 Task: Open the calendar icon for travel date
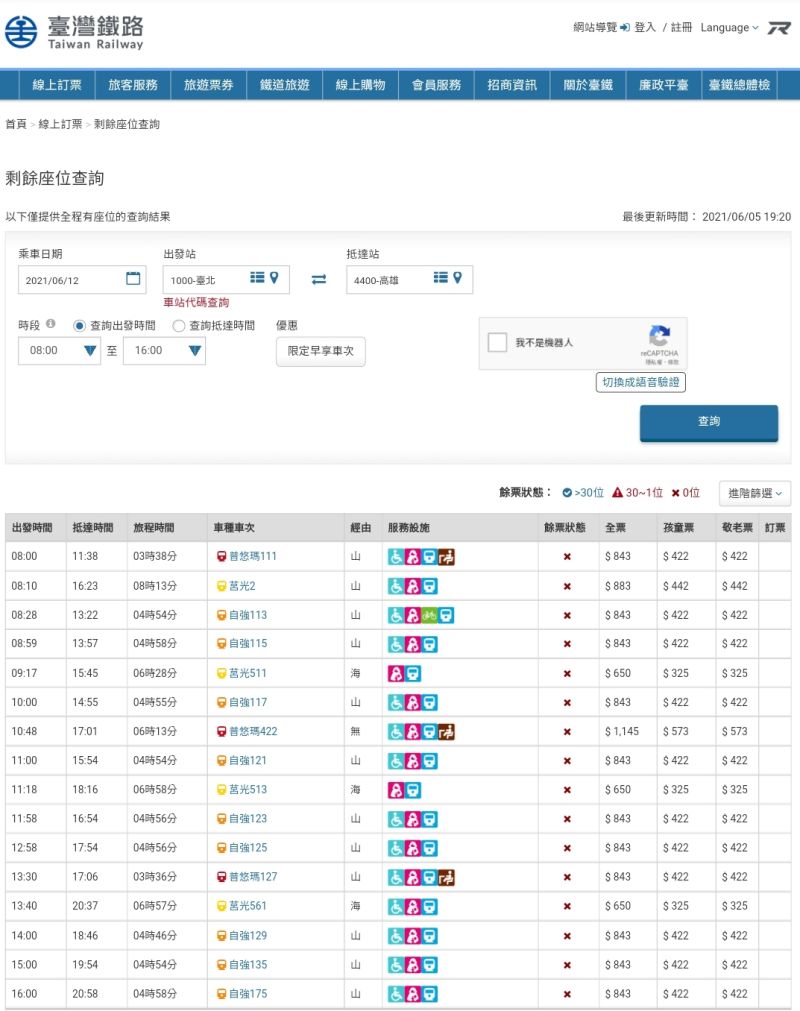tap(133, 278)
